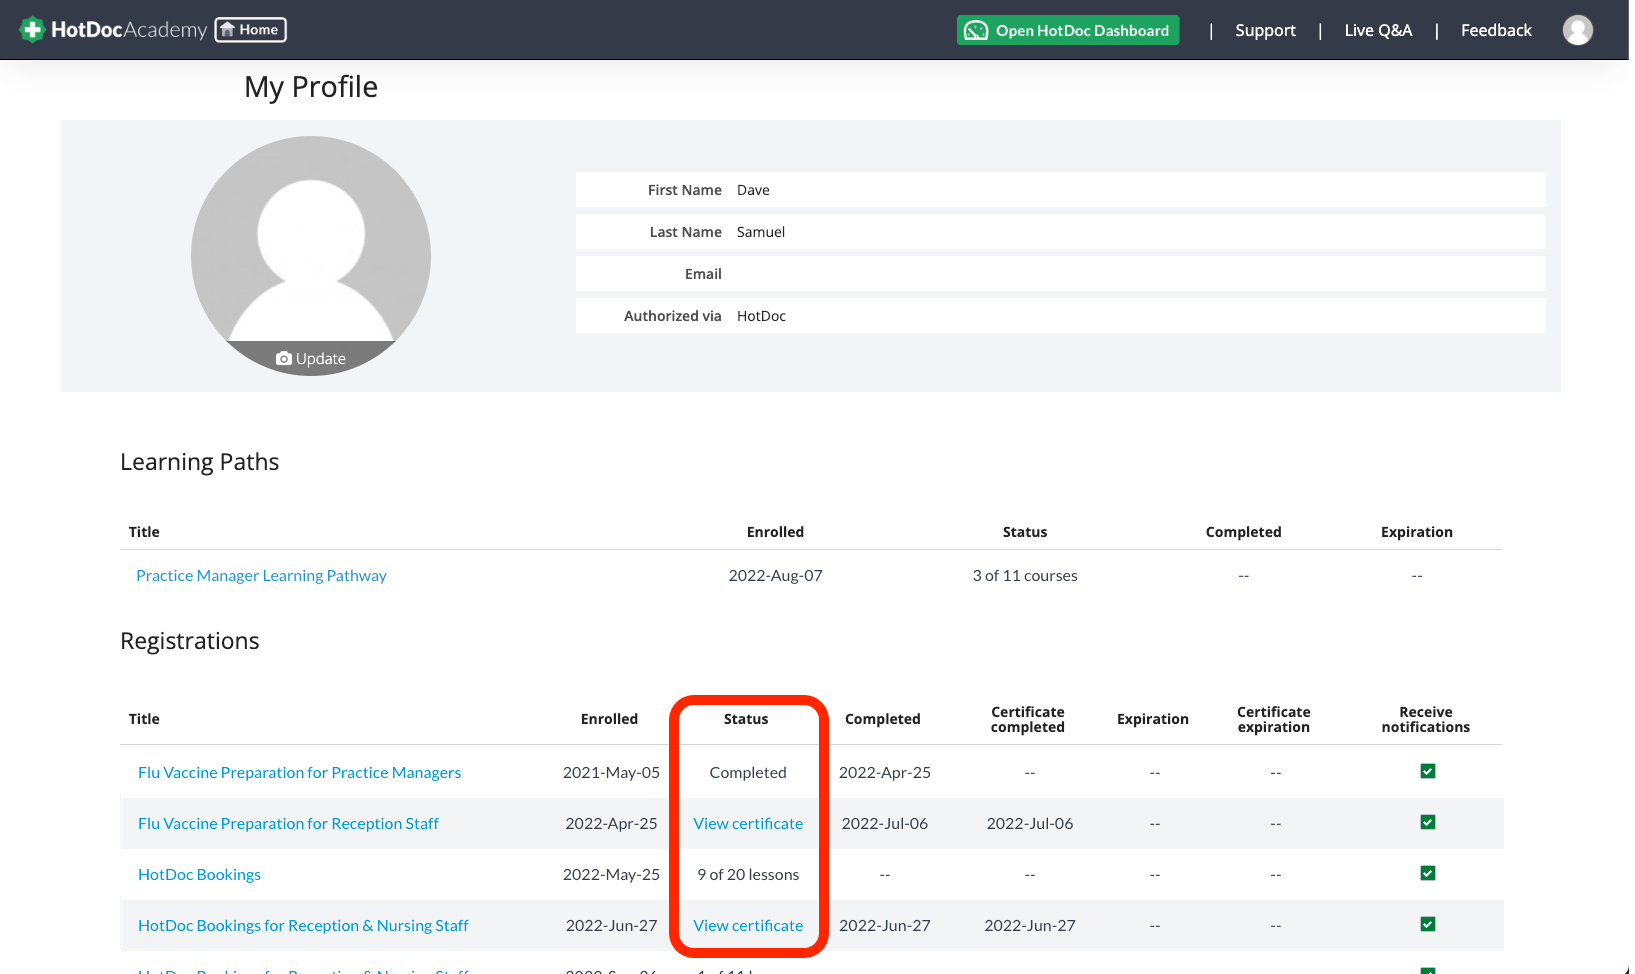Click enrolled date 2022-Aug-07
The image size is (1635, 974).
(x=775, y=576)
